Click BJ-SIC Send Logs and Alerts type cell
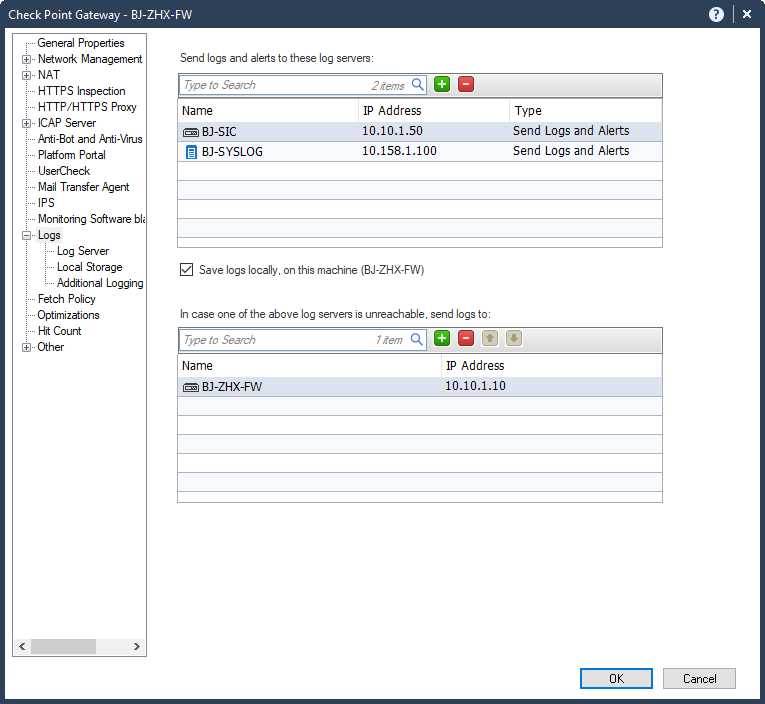 (571, 131)
